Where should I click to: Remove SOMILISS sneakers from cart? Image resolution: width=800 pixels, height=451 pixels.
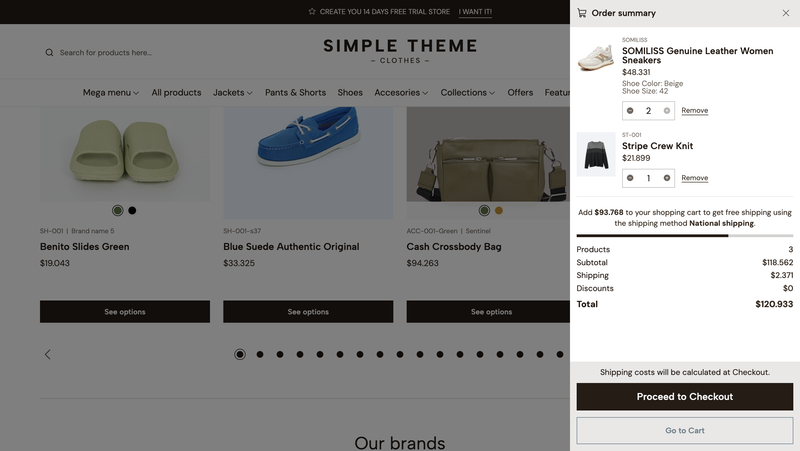point(695,111)
